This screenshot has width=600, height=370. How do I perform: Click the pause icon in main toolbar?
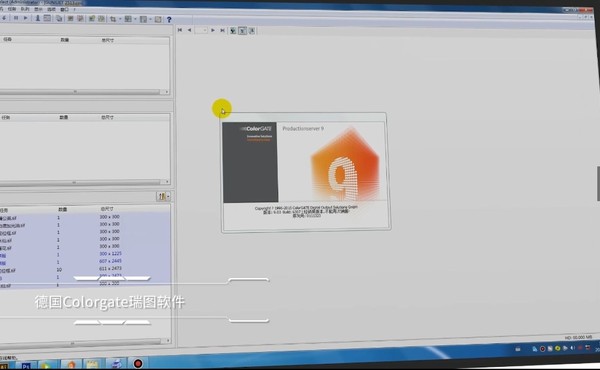[16, 18]
